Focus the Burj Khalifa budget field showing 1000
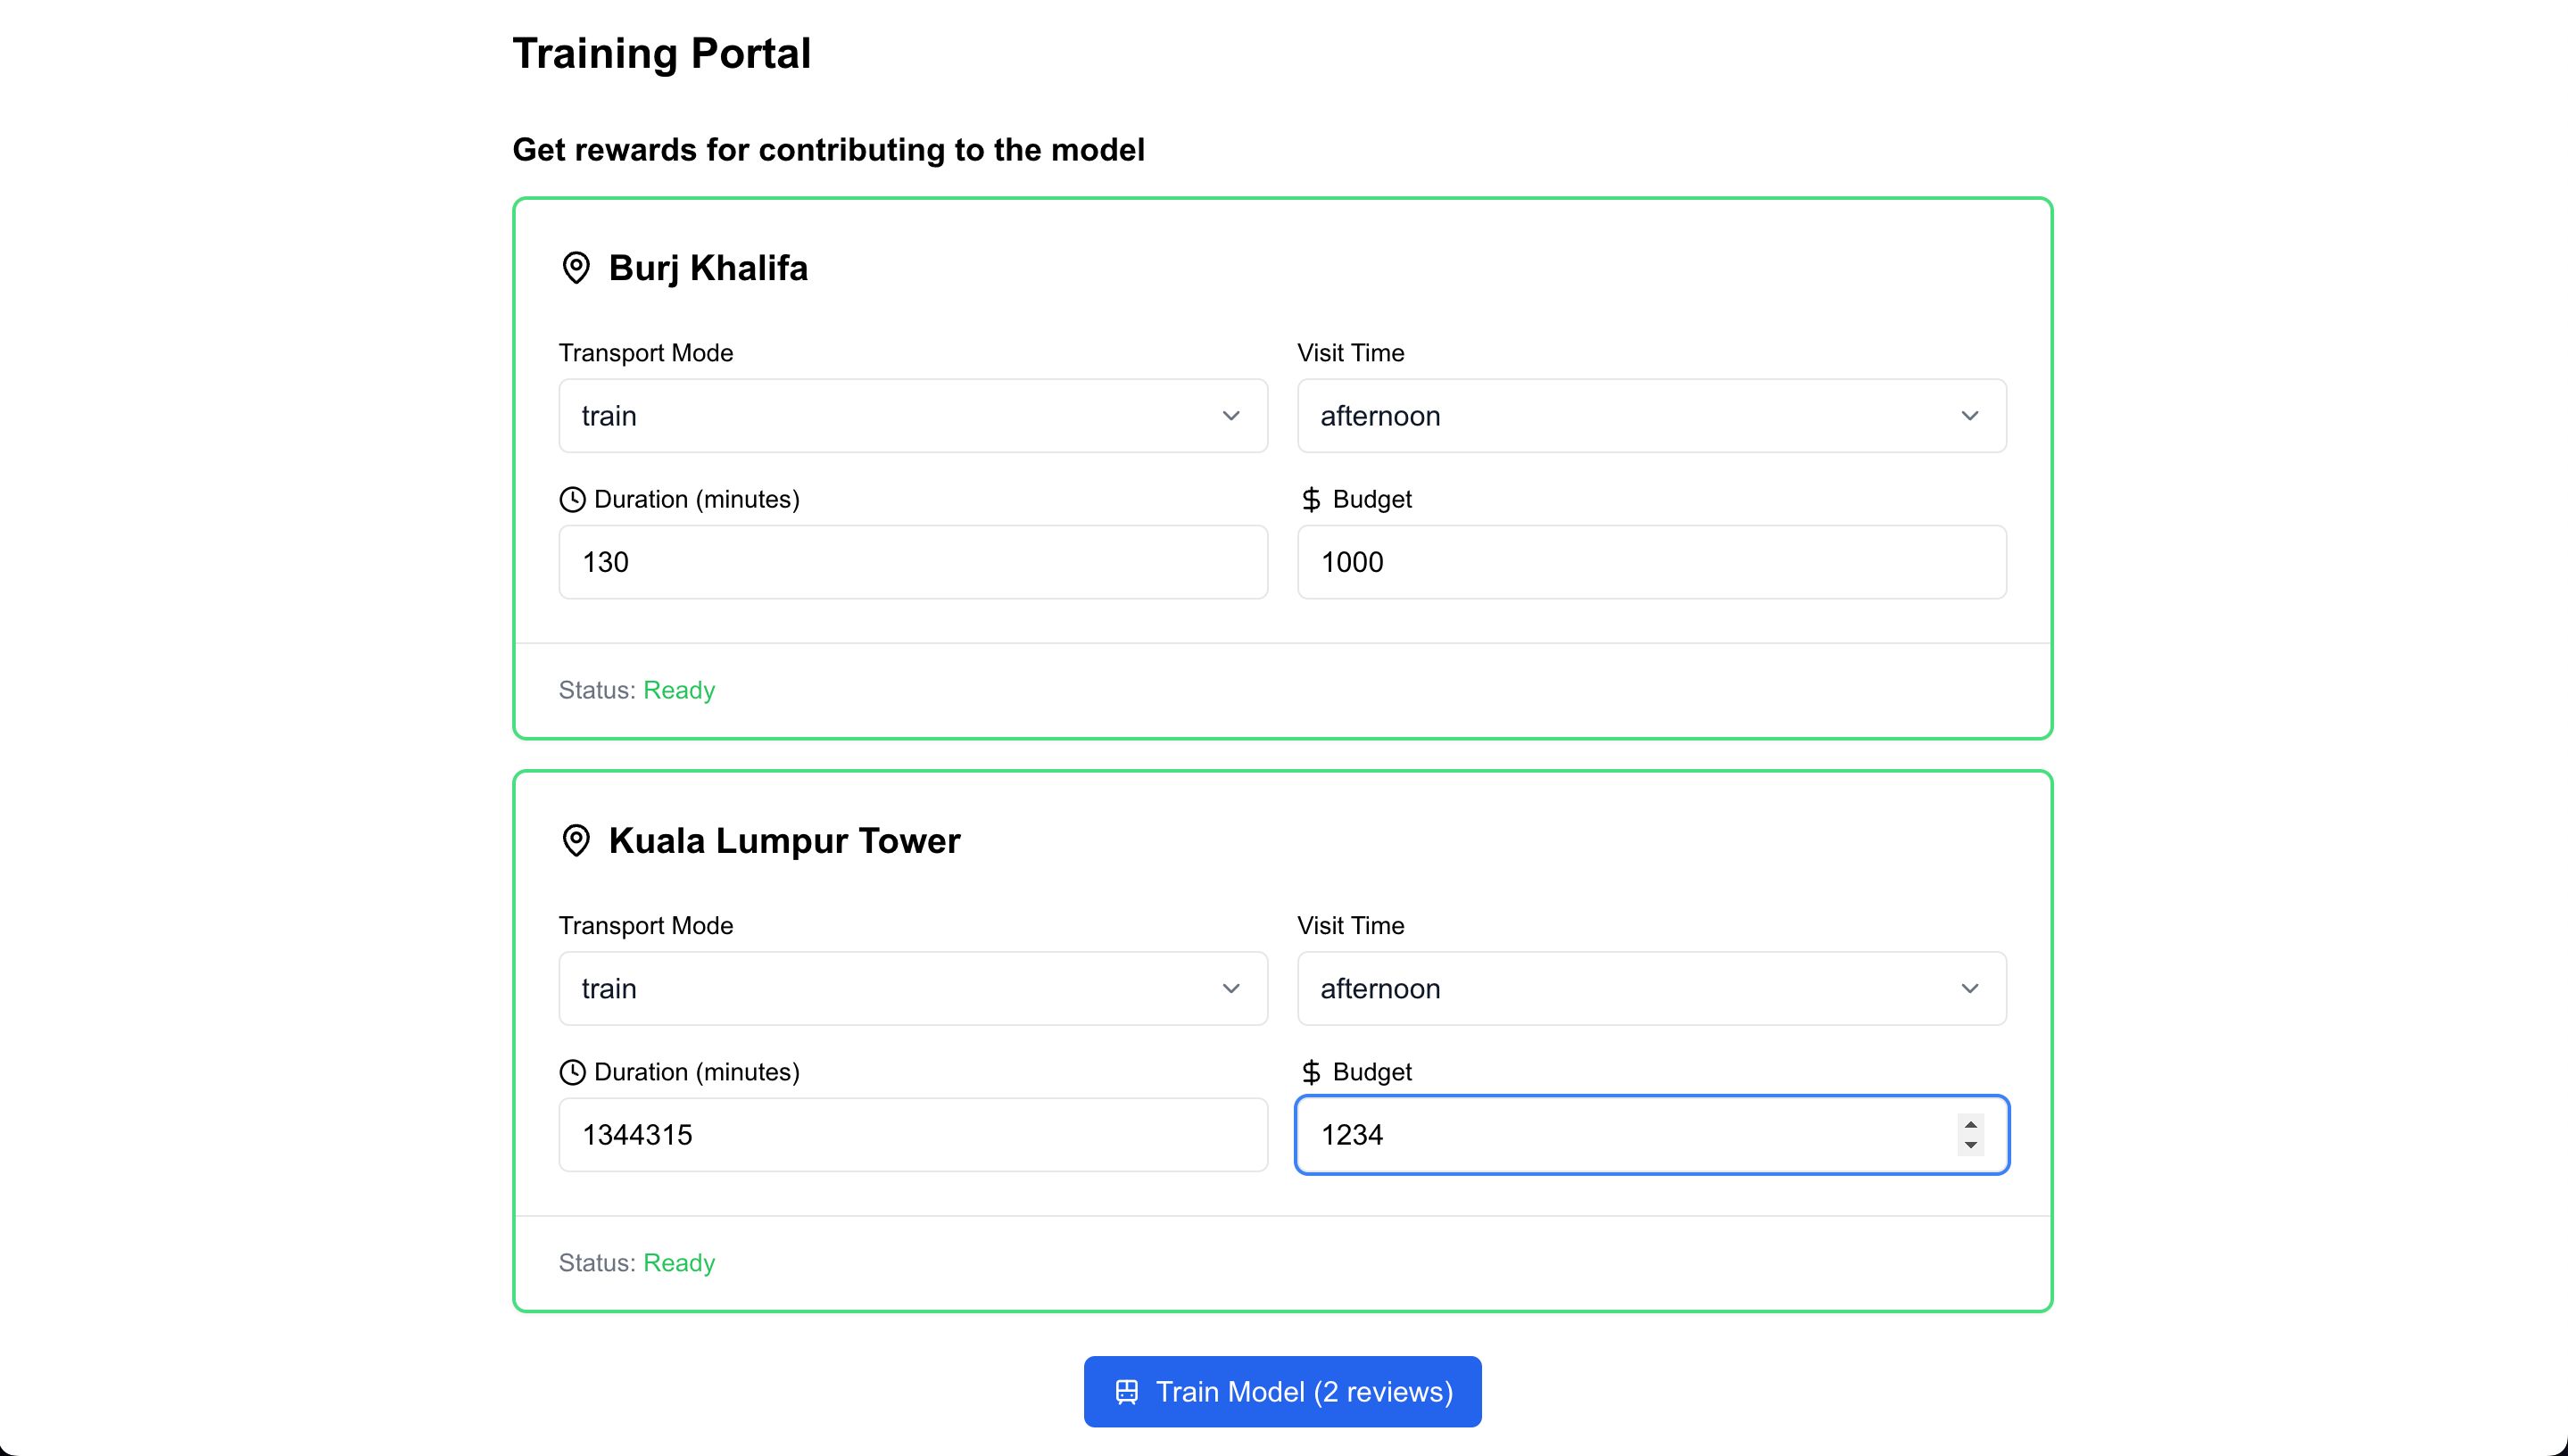 tap(1652, 562)
